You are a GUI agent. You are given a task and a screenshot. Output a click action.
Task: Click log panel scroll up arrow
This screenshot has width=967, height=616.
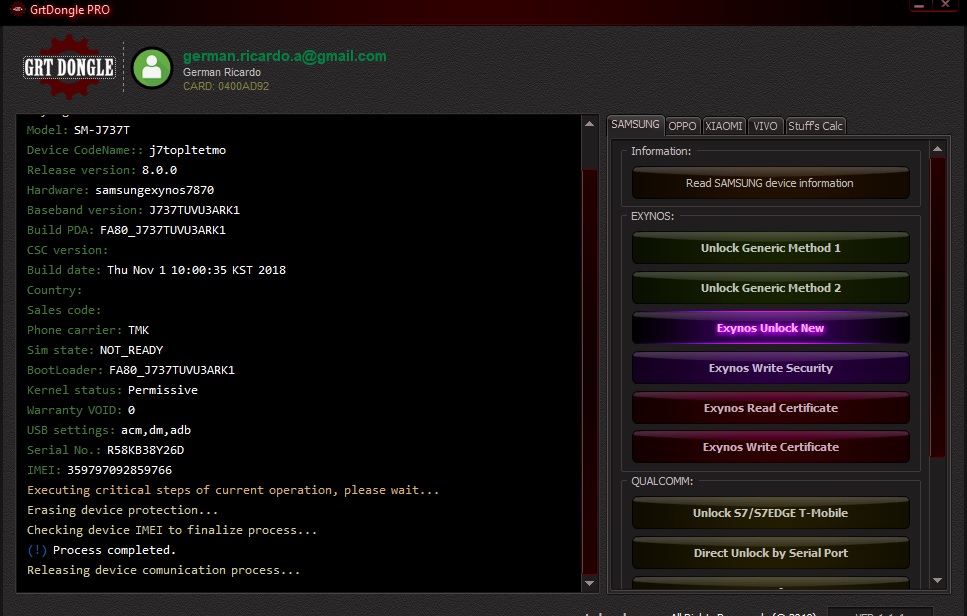coord(589,124)
